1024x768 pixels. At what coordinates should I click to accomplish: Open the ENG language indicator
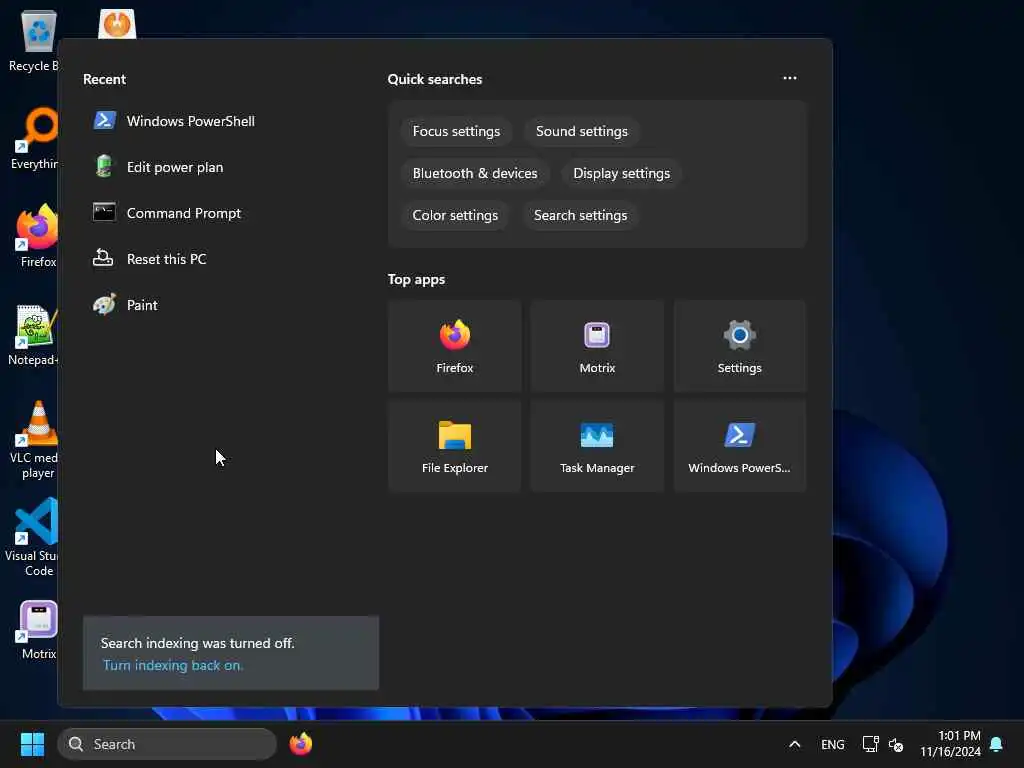click(x=833, y=744)
